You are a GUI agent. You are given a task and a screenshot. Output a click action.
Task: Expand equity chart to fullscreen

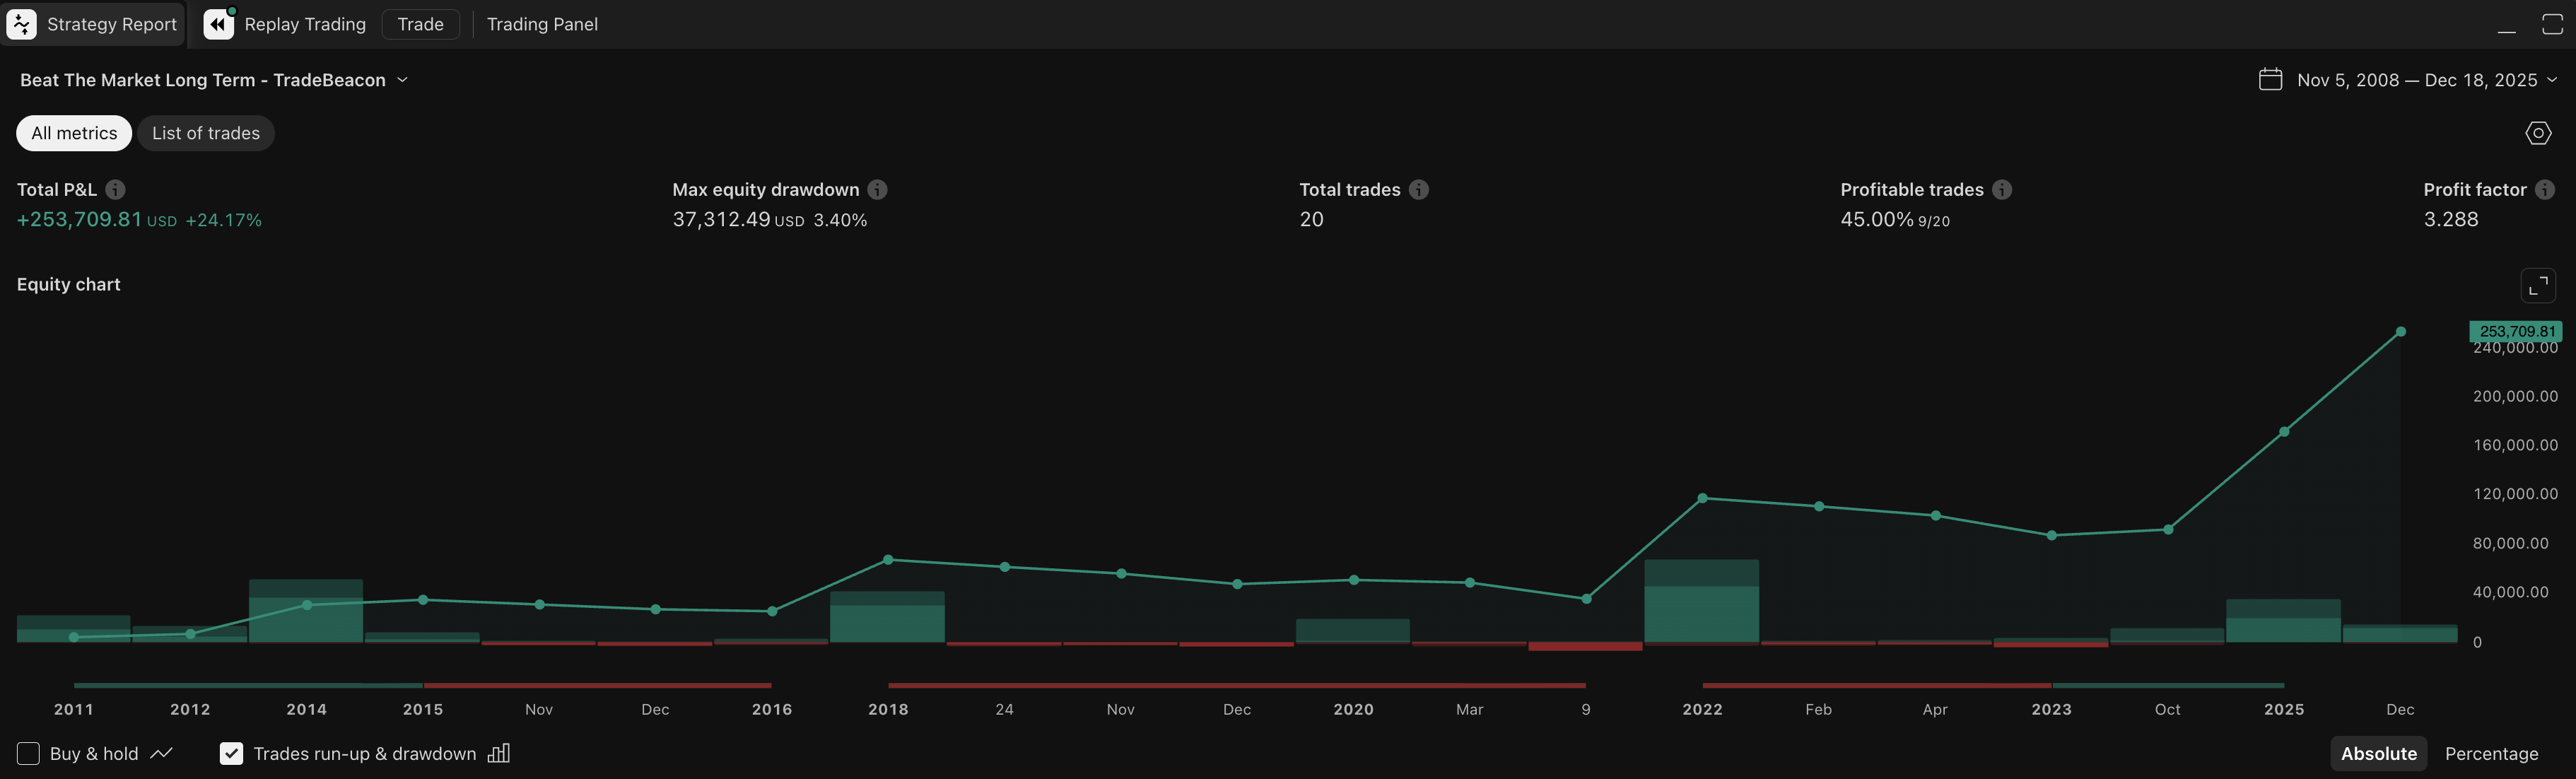2537,286
